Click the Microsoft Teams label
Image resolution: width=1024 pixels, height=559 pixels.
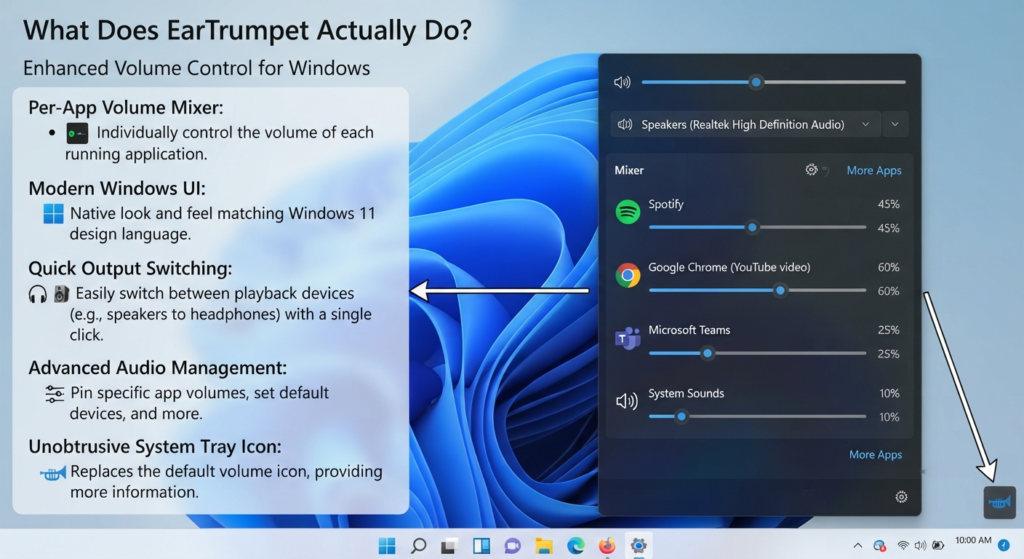point(689,330)
